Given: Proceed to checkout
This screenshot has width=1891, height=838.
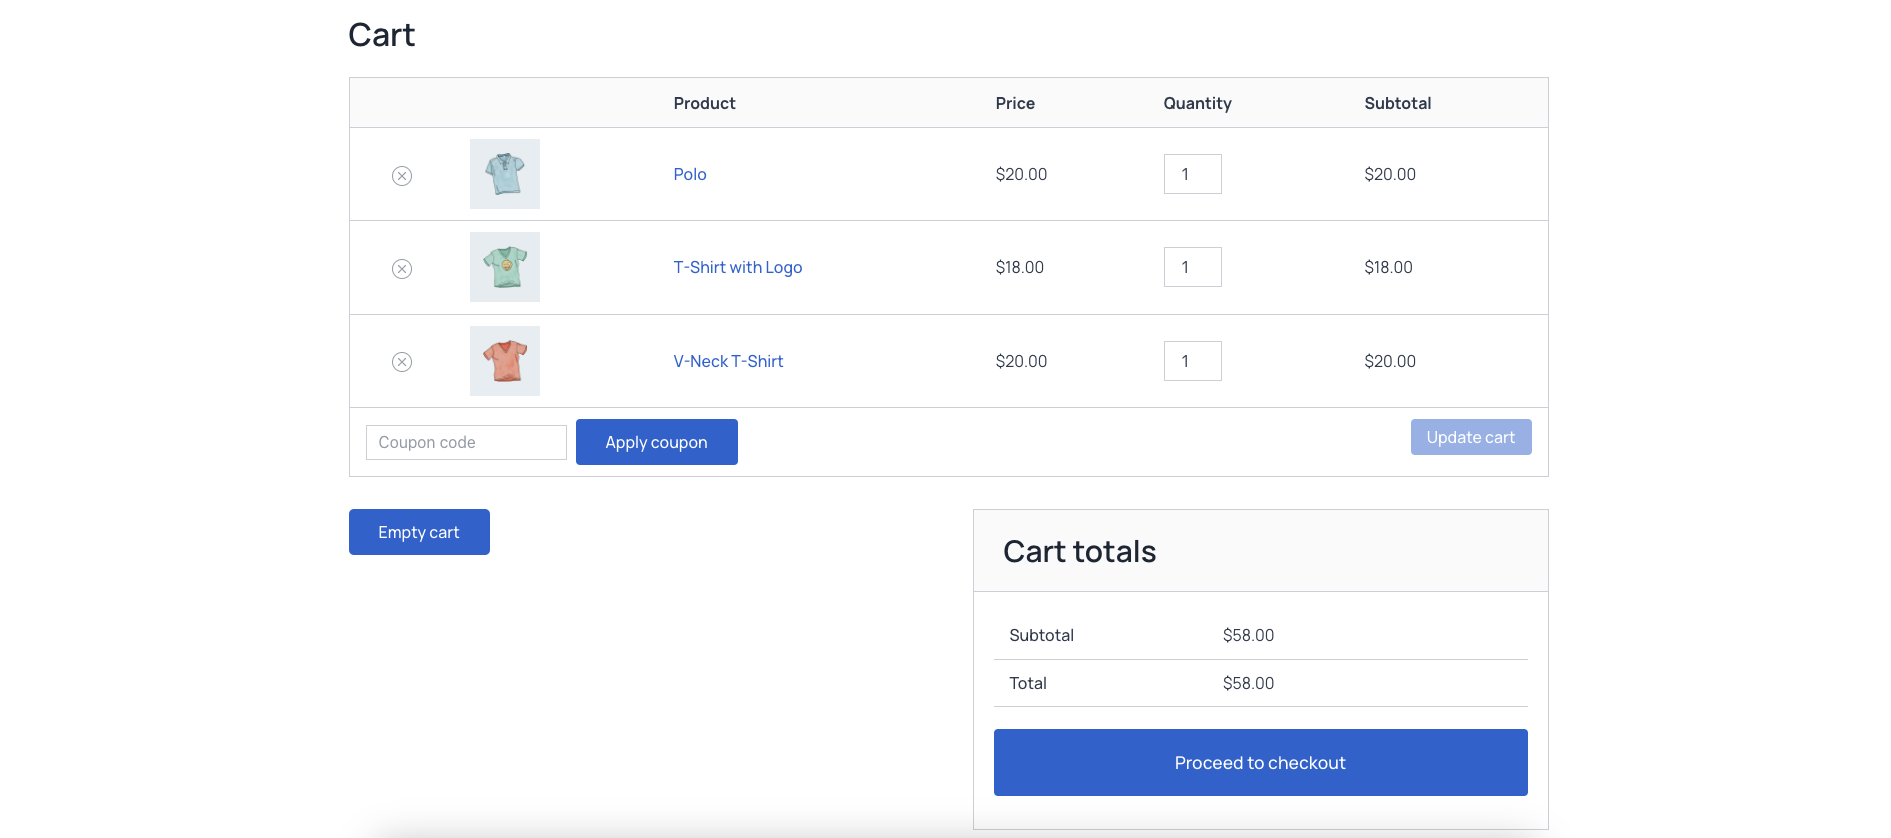Looking at the screenshot, I should [x=1260, y=763].
